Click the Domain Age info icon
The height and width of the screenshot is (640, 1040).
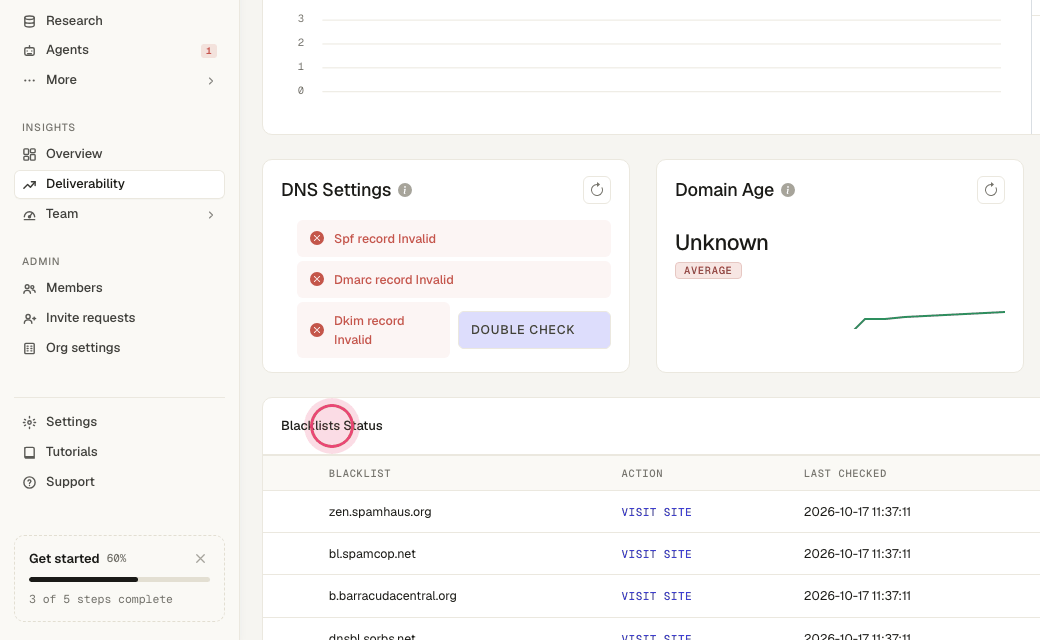pyautogui.click(x=788, y=190)
